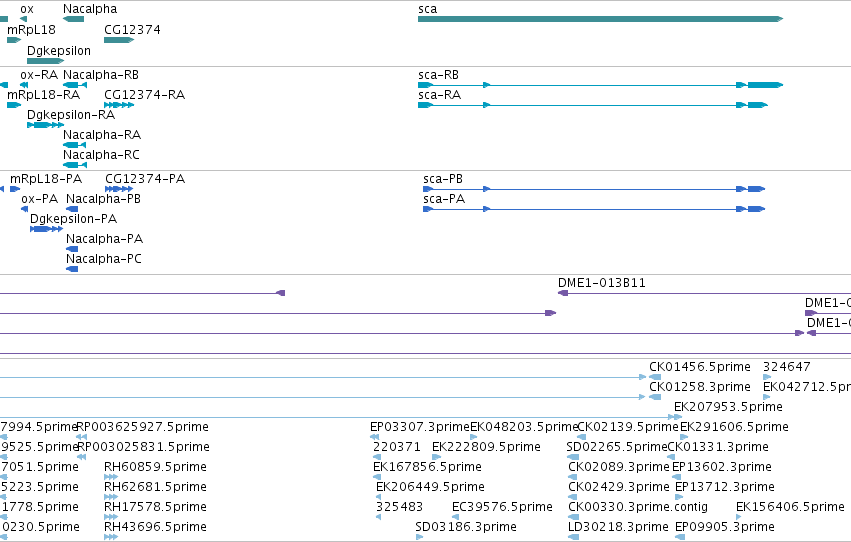Click the Nacalpha-RB transcript glyph
851x542 pixels.
[x=75, y=85]
